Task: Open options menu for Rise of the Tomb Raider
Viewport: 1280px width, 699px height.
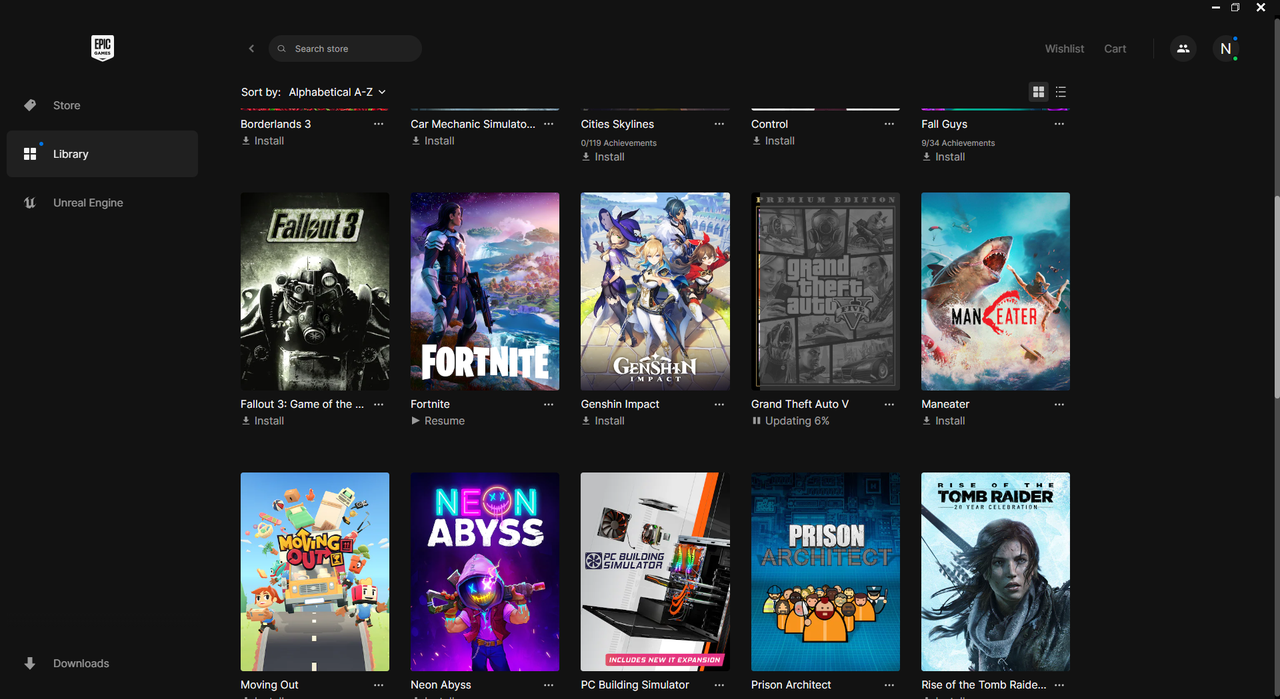Action: [1059, 685]
